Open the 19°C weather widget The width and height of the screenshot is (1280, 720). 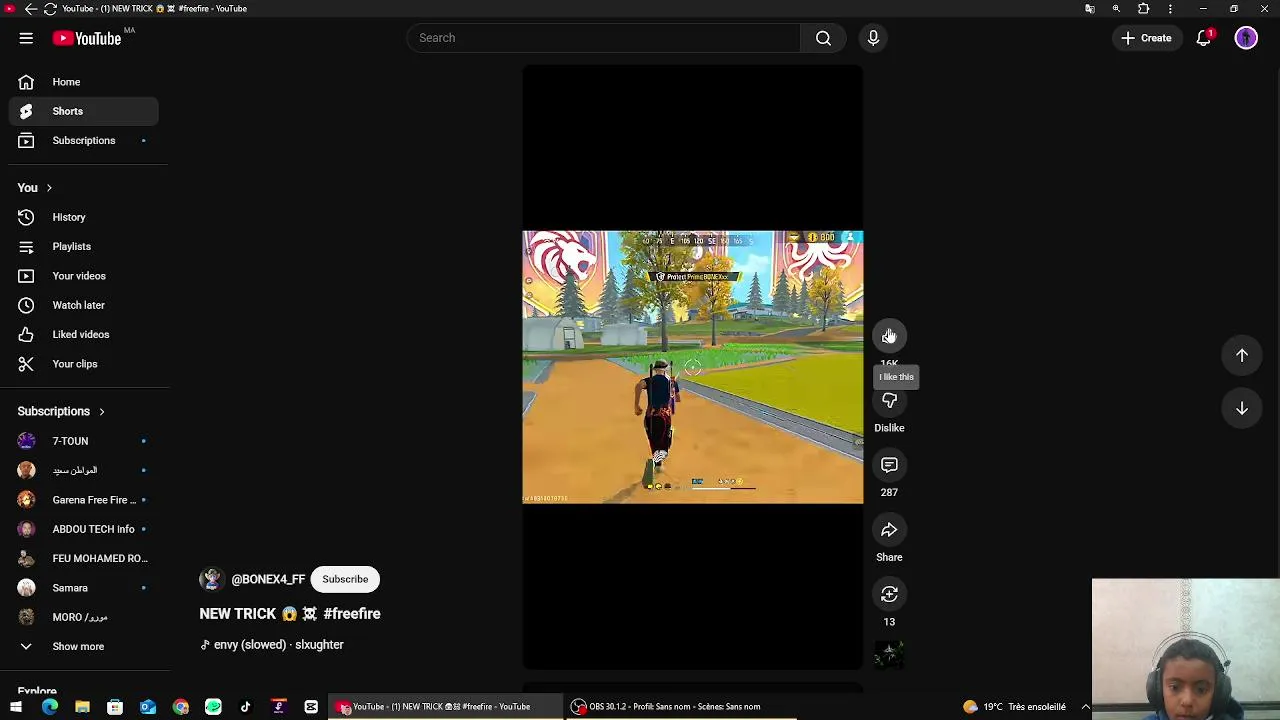pyautogui.click(x=1014, y=707)
